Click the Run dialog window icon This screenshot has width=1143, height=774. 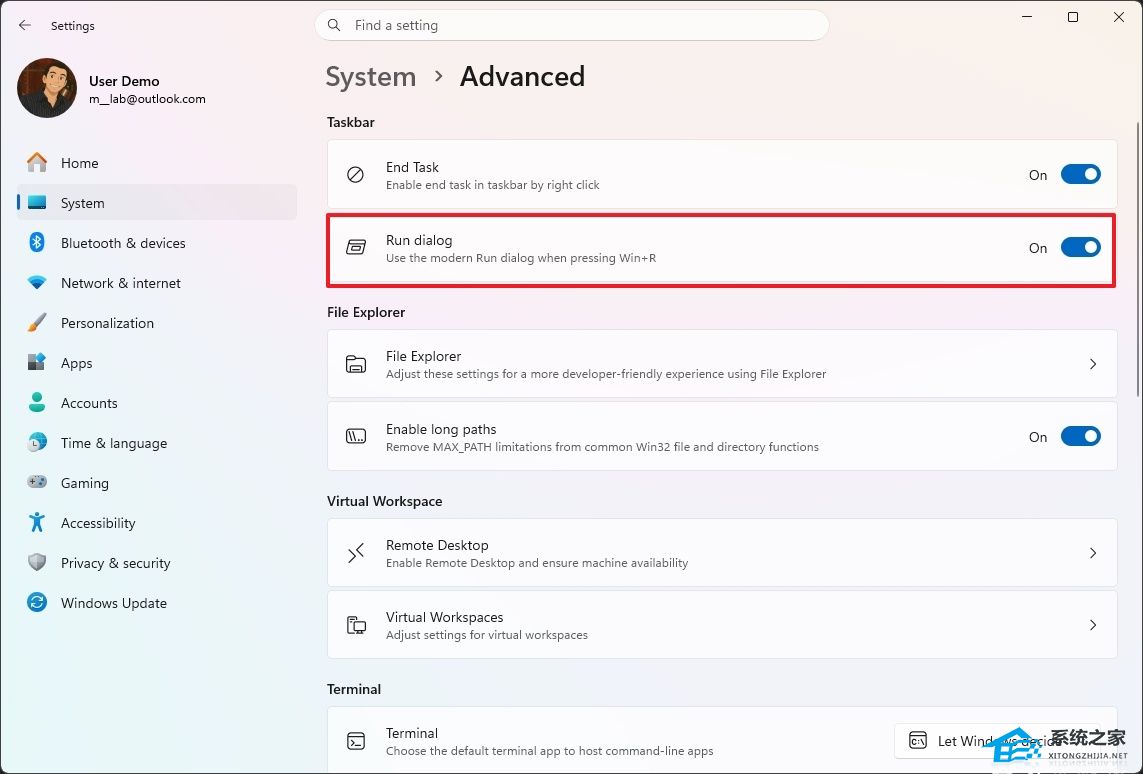[x=356, y=248]
